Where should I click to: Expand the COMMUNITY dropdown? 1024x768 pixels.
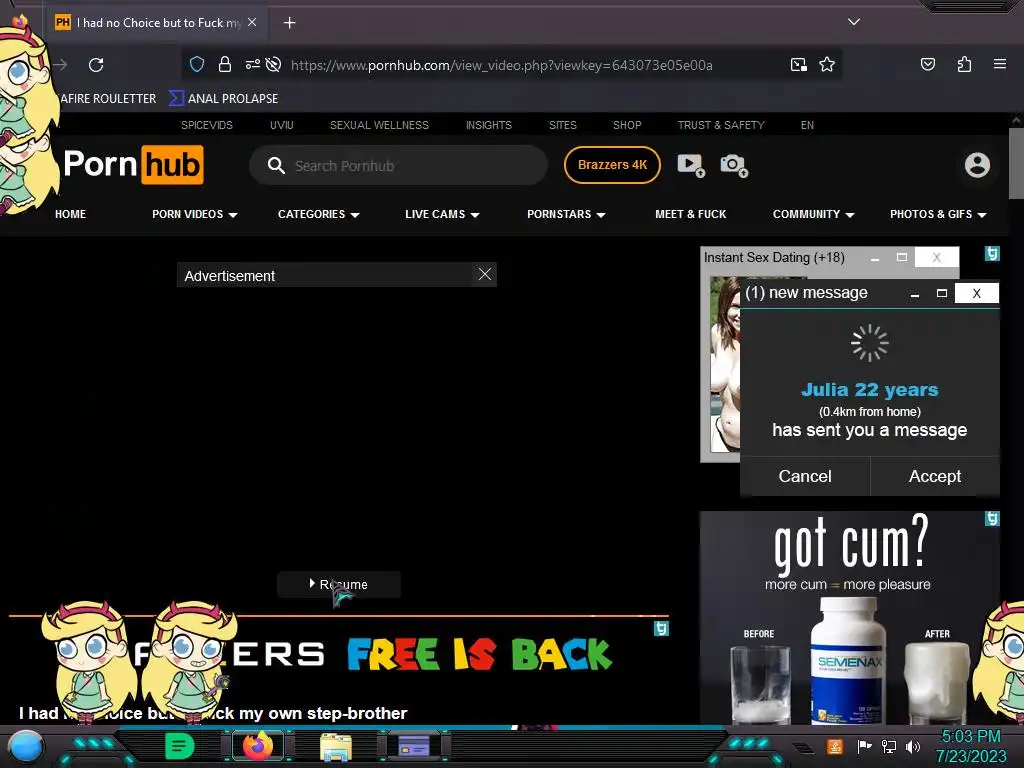tap(813, 214)
